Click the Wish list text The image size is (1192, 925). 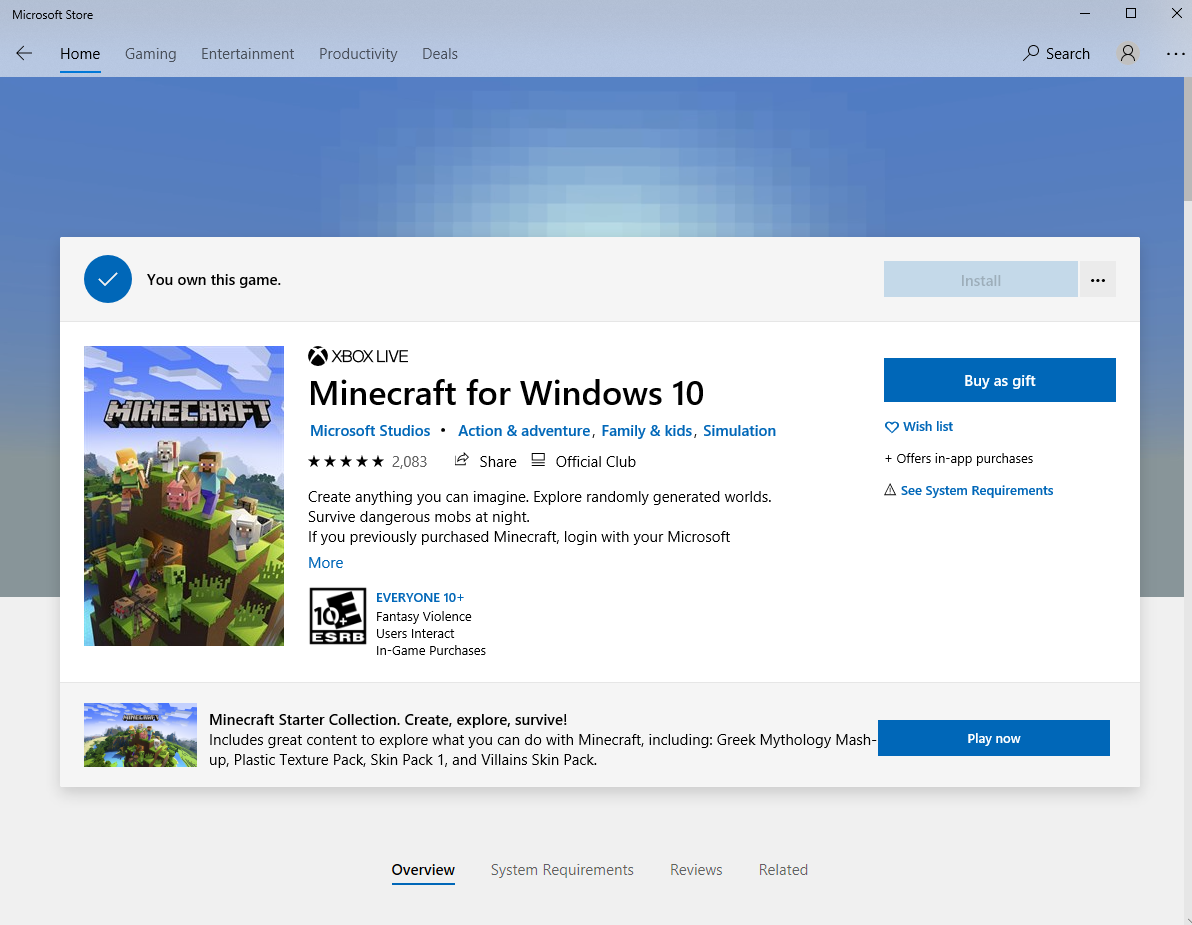coord(927,427)
